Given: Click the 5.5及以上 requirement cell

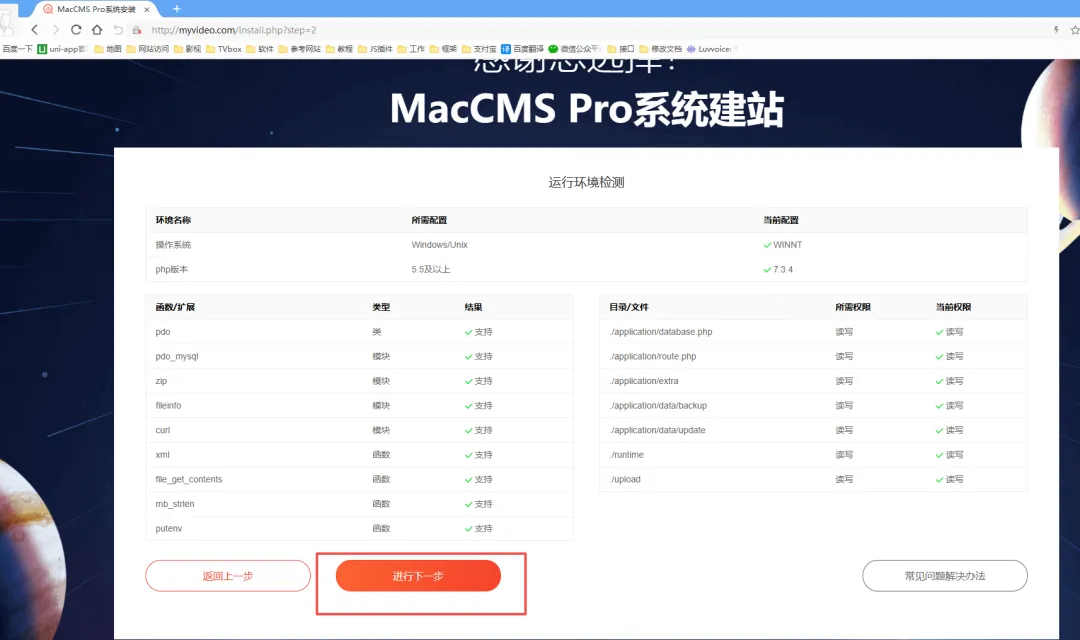Looking at the screenshot, I should pyautogui.click(x=430, y=269).
